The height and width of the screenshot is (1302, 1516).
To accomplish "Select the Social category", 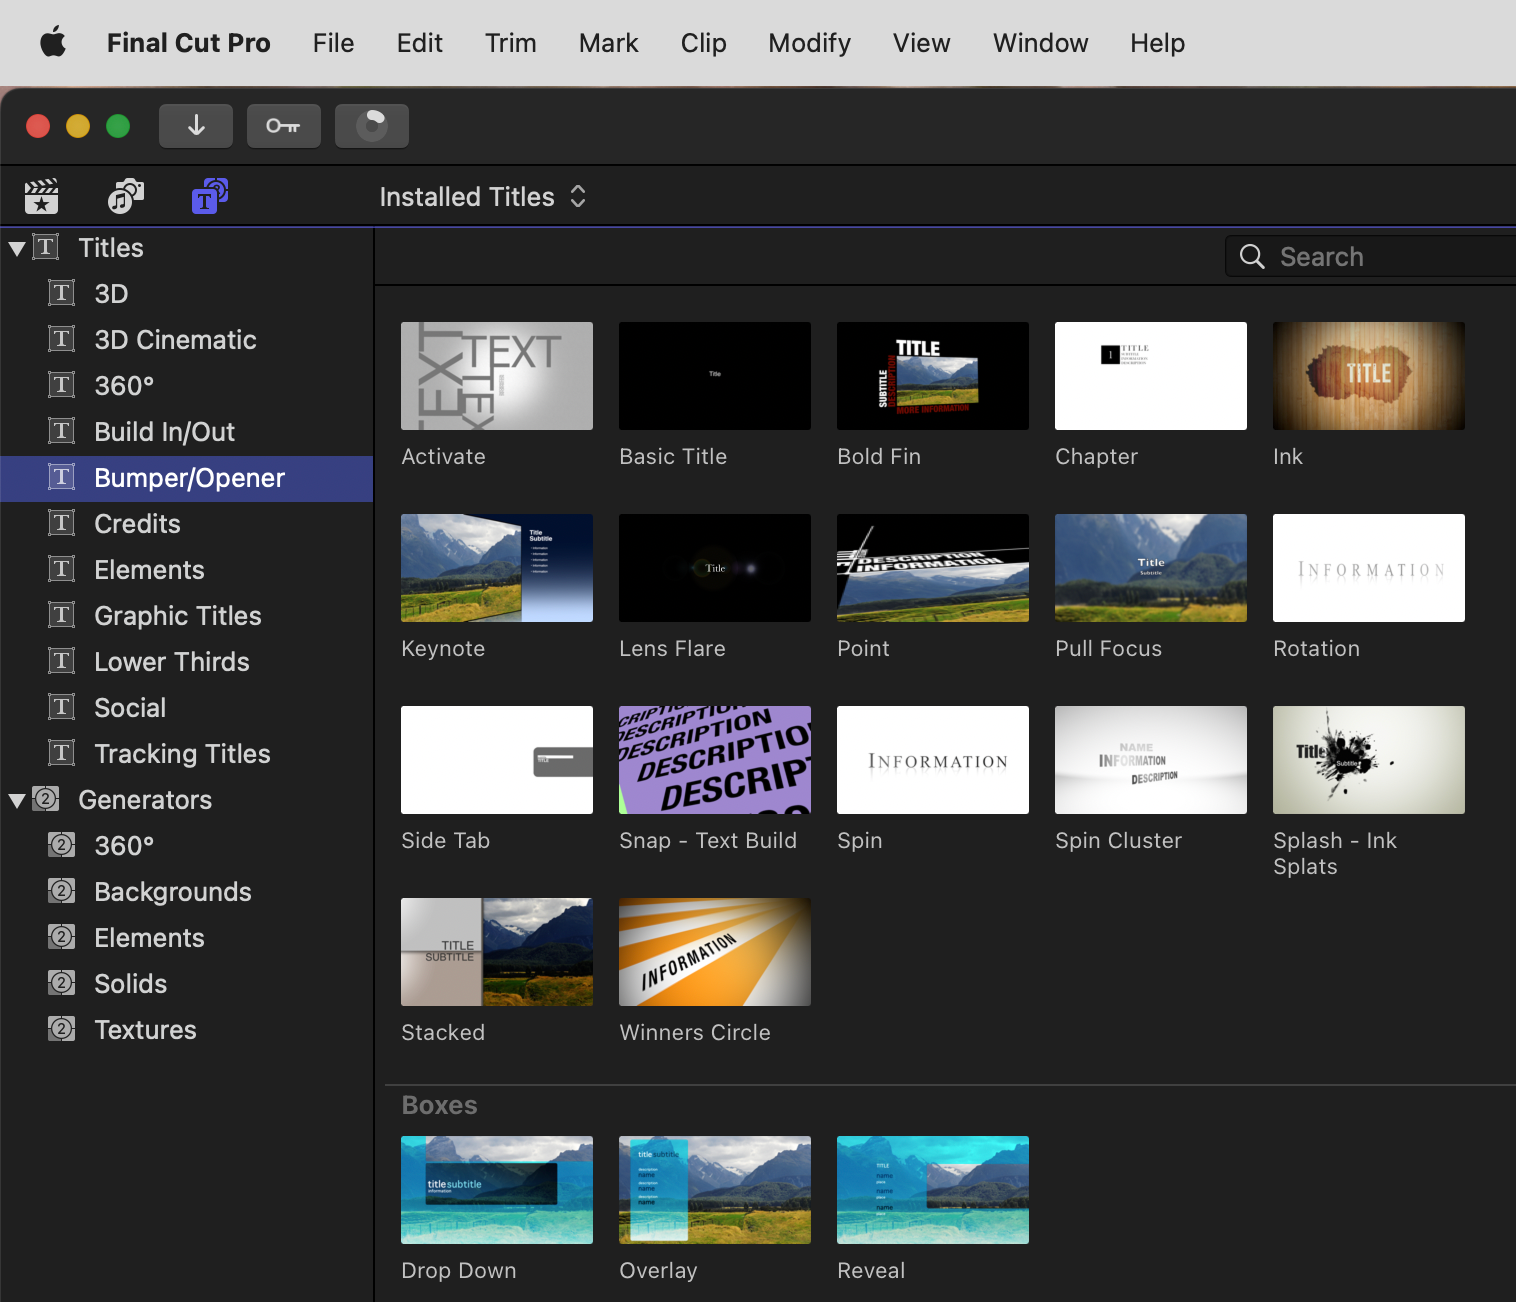I will pos(187,708).
